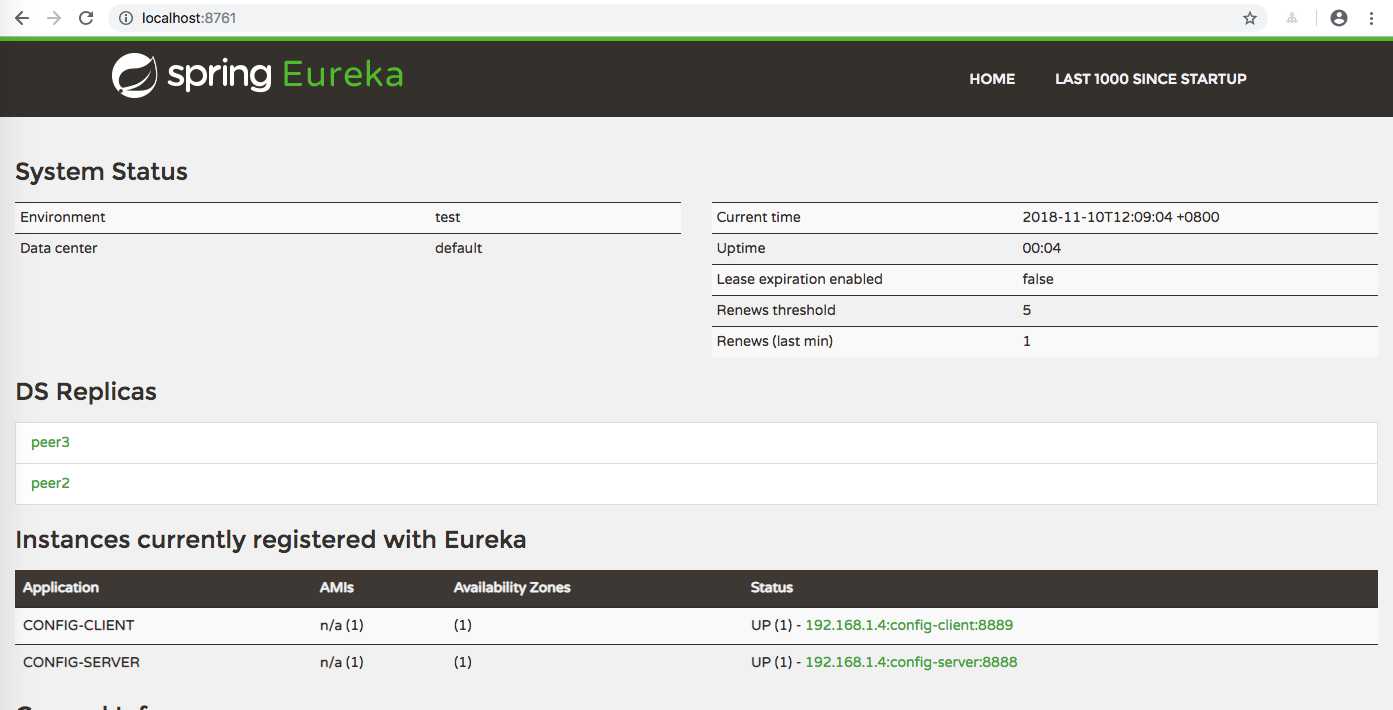Viewport: 1393px width, 710px height.
Task: Select the n/a (1) cell in CONFIG-CLIENT row
Action: click(342, 625)
